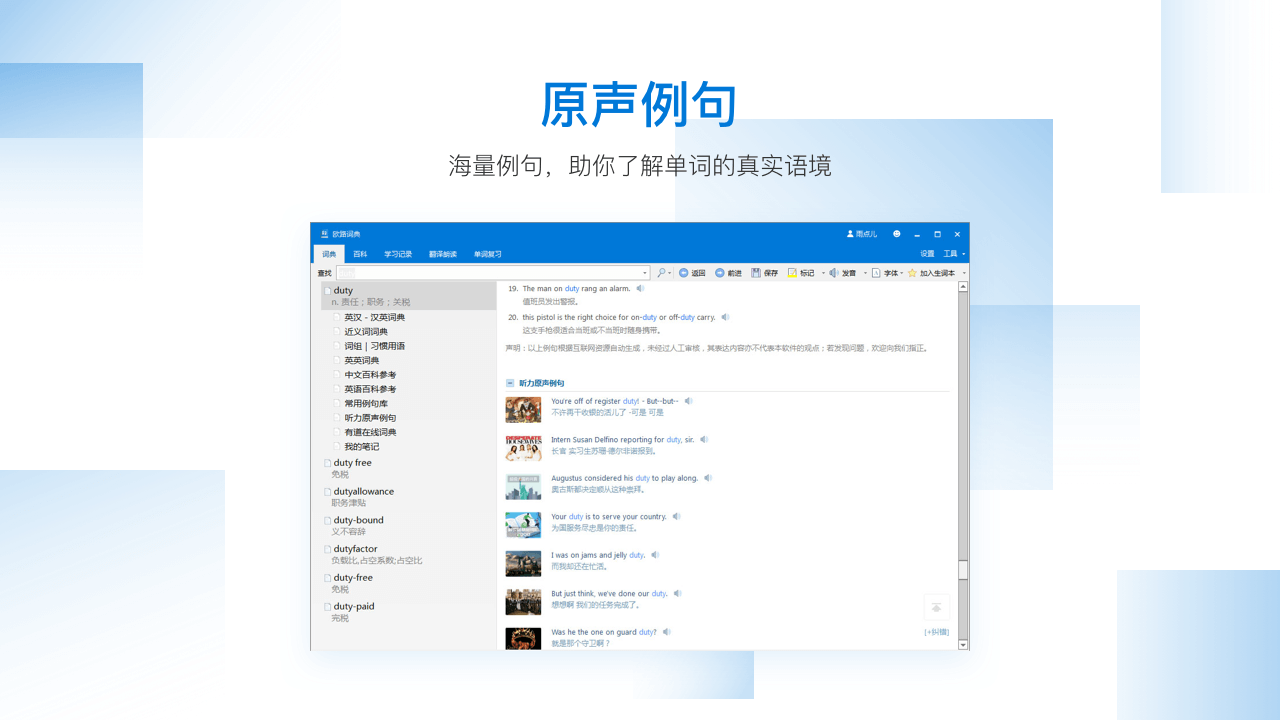
Task: Select the duty-free entry in sidebar
Action: 352,577
